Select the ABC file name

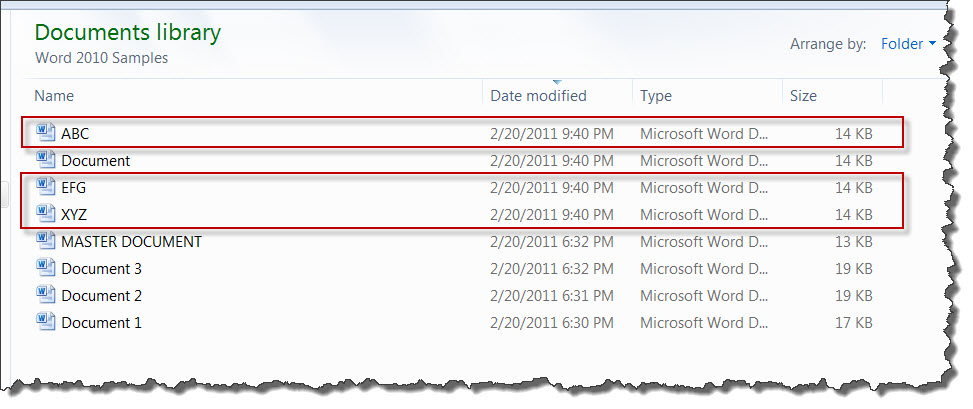[x=76, y=133]
